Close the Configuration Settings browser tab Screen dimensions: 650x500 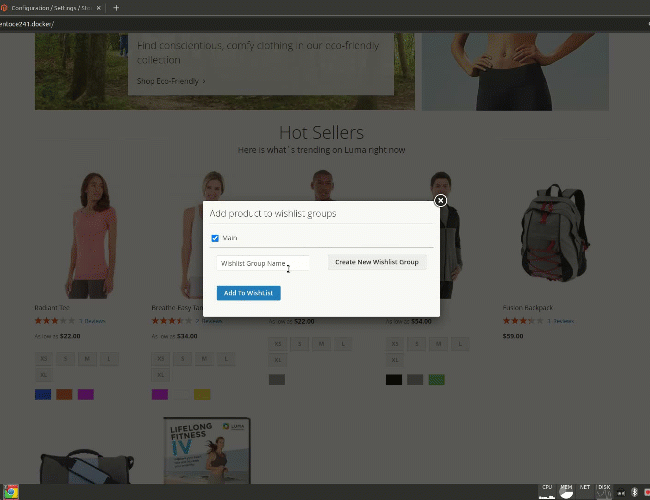click(x=100, y=7)
